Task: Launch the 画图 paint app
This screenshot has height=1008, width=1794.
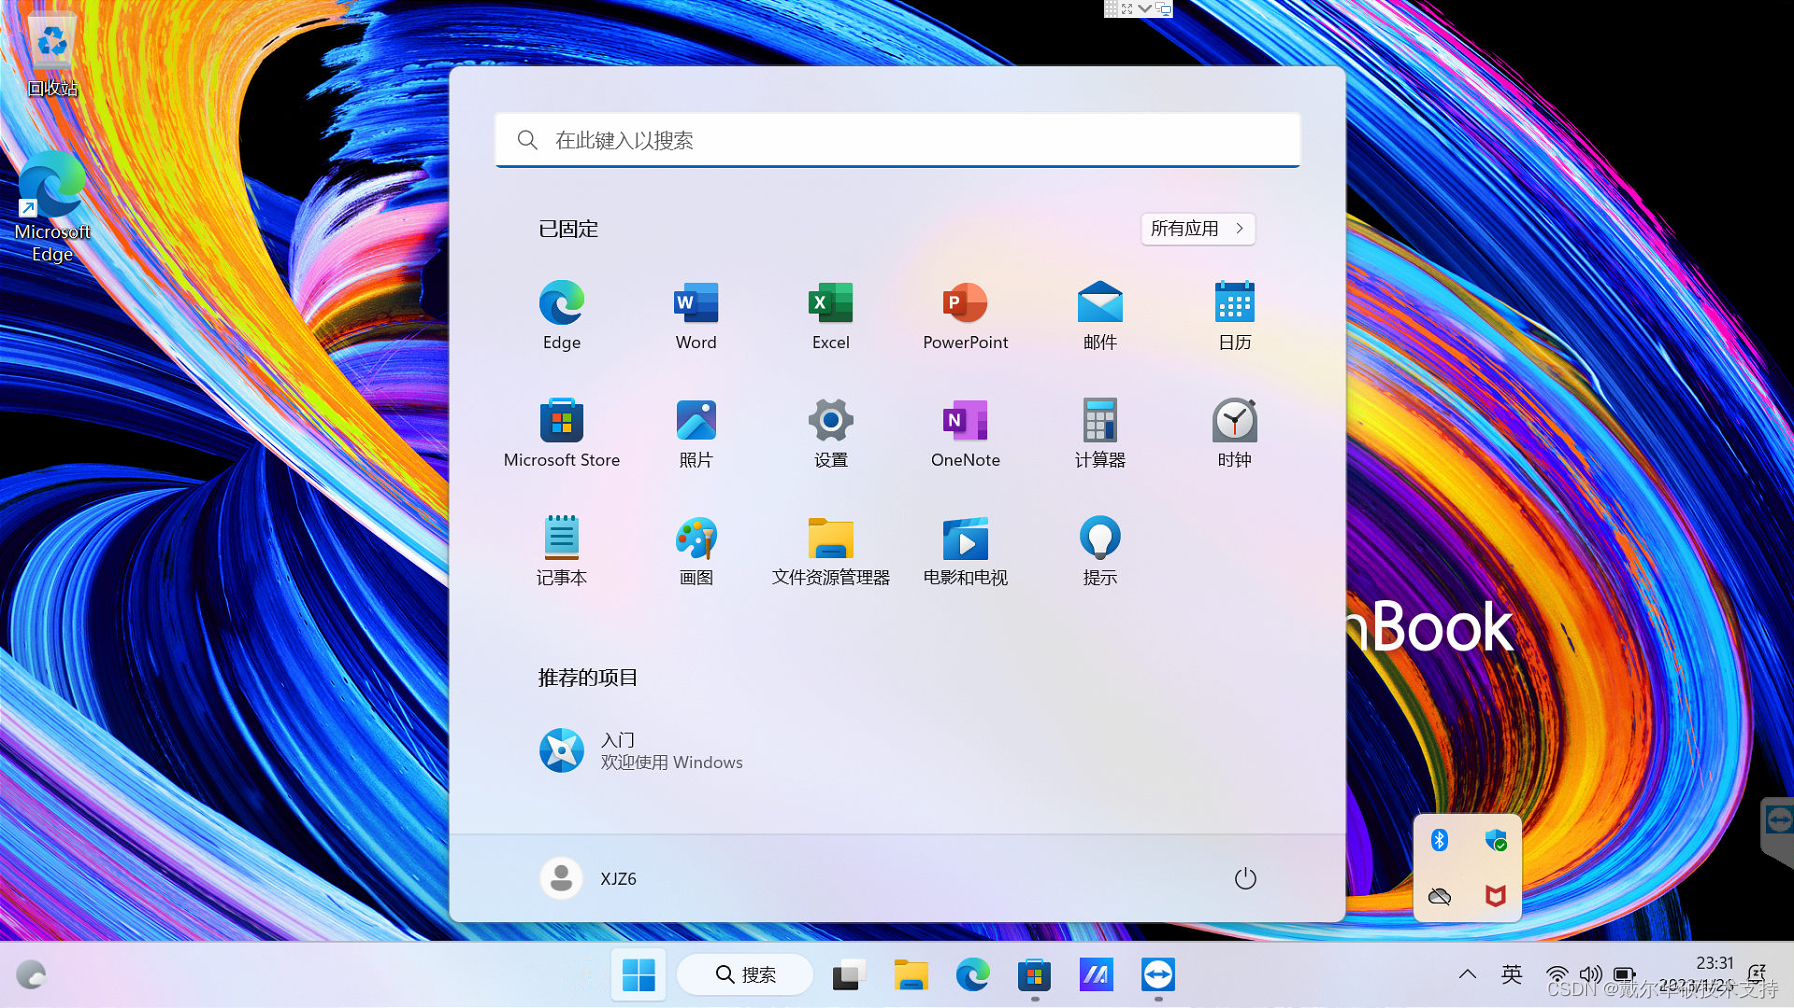Action: (696, 551)
